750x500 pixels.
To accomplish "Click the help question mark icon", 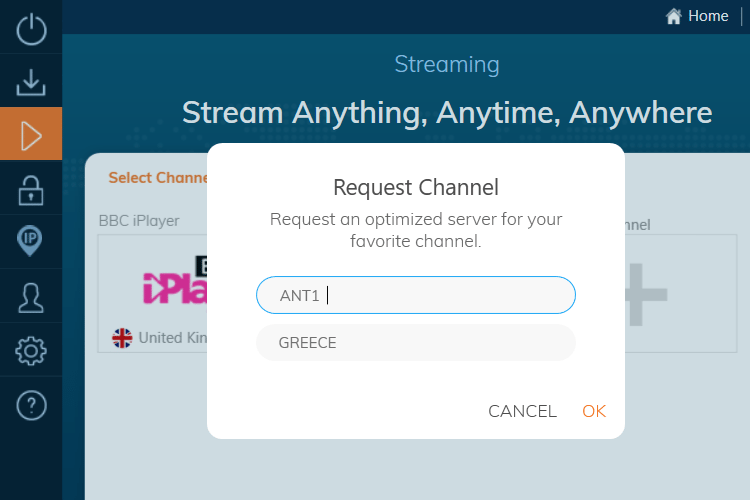I will [31, 406].
